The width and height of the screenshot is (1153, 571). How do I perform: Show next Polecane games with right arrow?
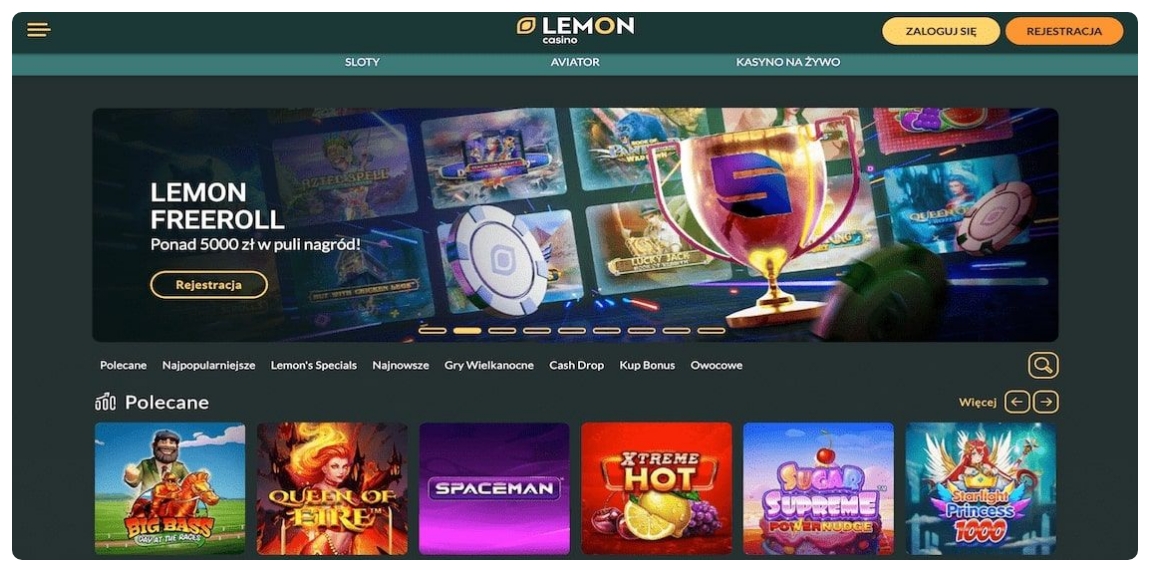1046,402
